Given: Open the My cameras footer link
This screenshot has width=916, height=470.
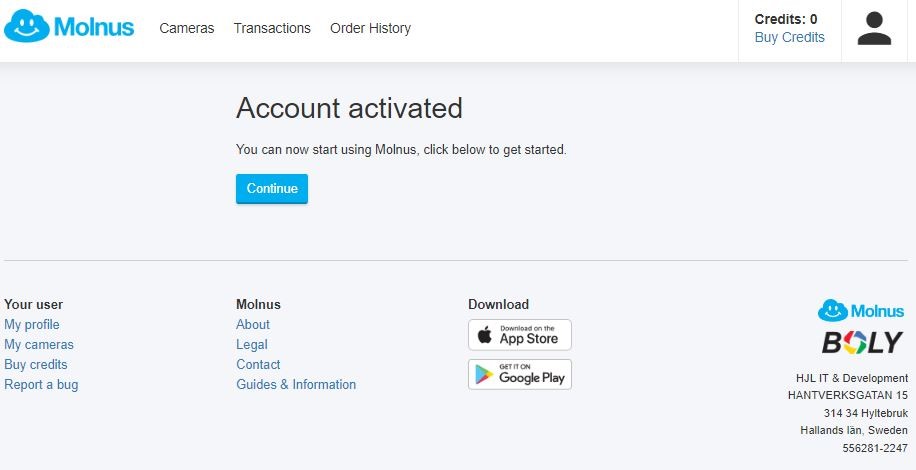Looking at the screenshot, I should (x=39, y=344).
